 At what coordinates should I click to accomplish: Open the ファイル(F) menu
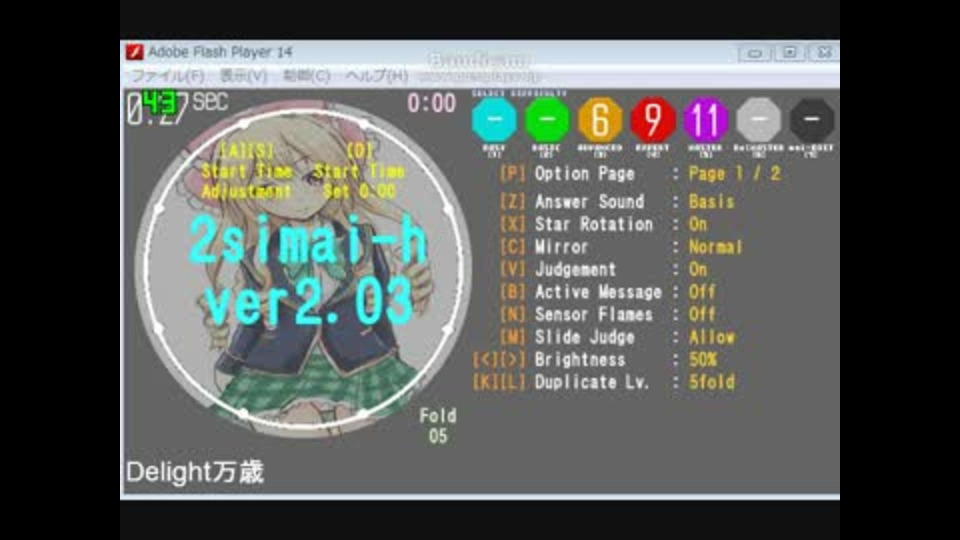pos(168,76)
